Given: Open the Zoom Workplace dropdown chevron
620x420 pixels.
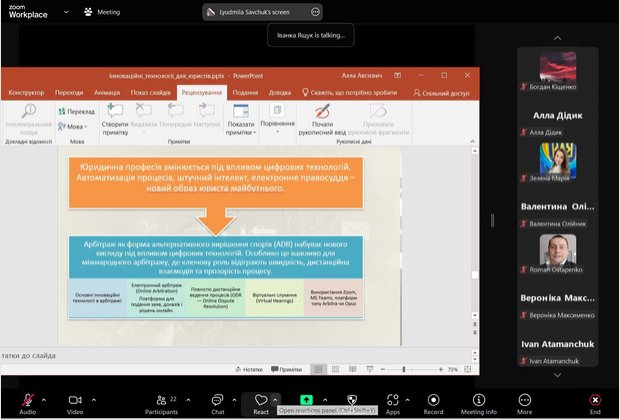Looking at the screenshot, I should pos(66,12).
